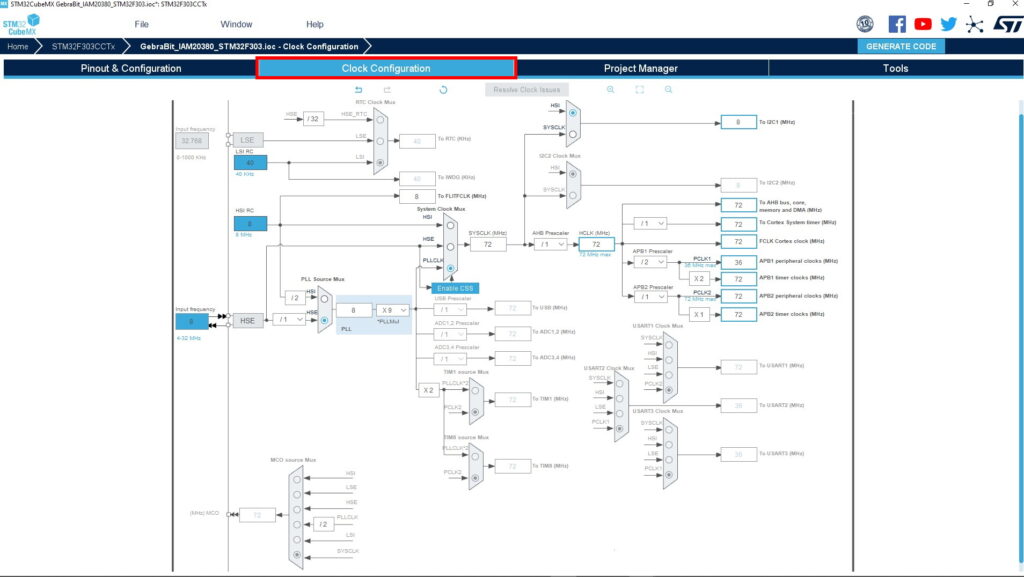Select LSI in the RTC Clock Mux
This screenshot has height=577, width=1024.
(380, 162)
